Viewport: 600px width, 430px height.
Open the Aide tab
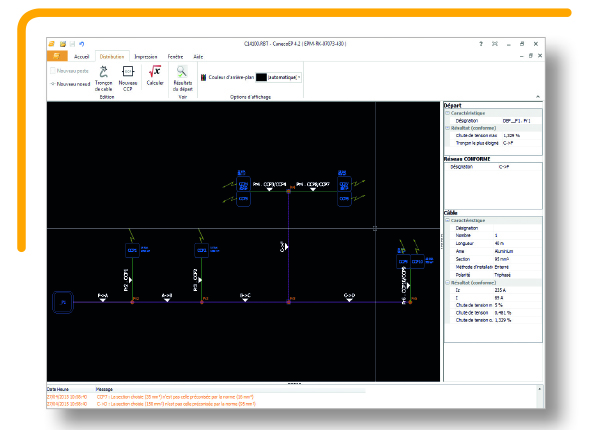198,57
